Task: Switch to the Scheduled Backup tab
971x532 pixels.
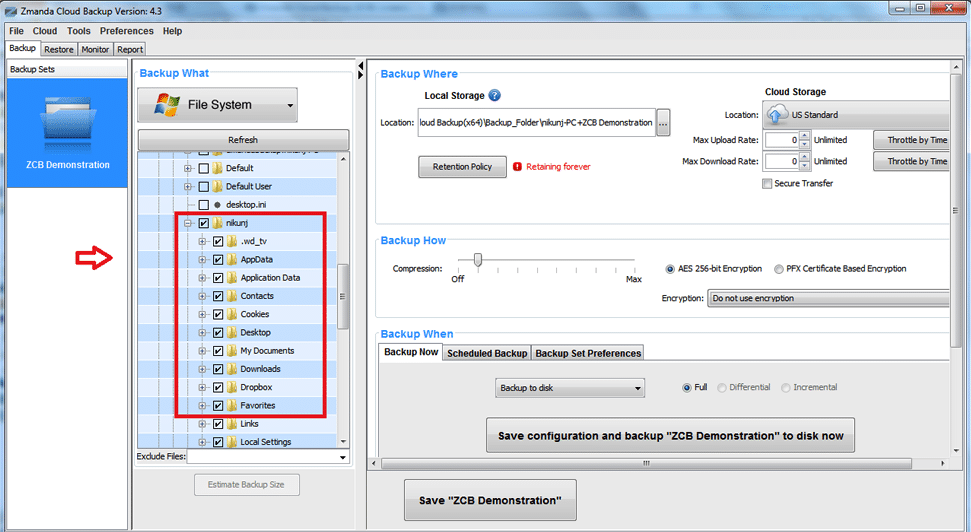Action: point(487,353)
